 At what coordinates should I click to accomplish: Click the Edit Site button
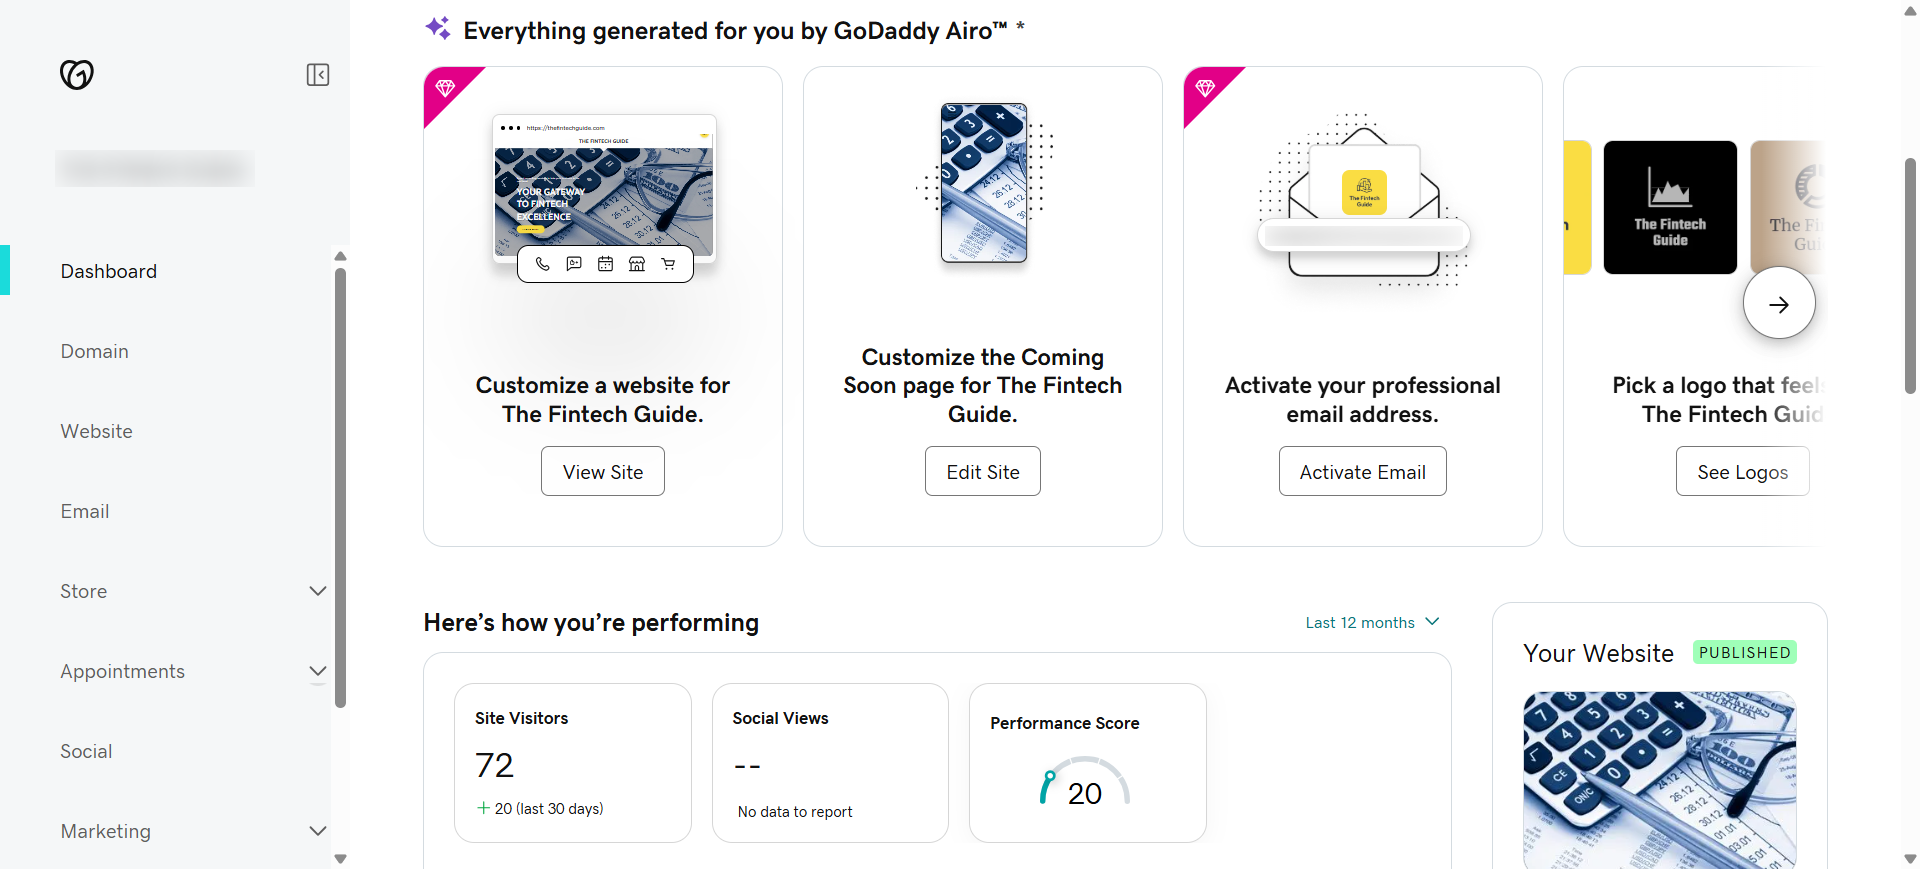pyautogui.click(x=982, y=471)
